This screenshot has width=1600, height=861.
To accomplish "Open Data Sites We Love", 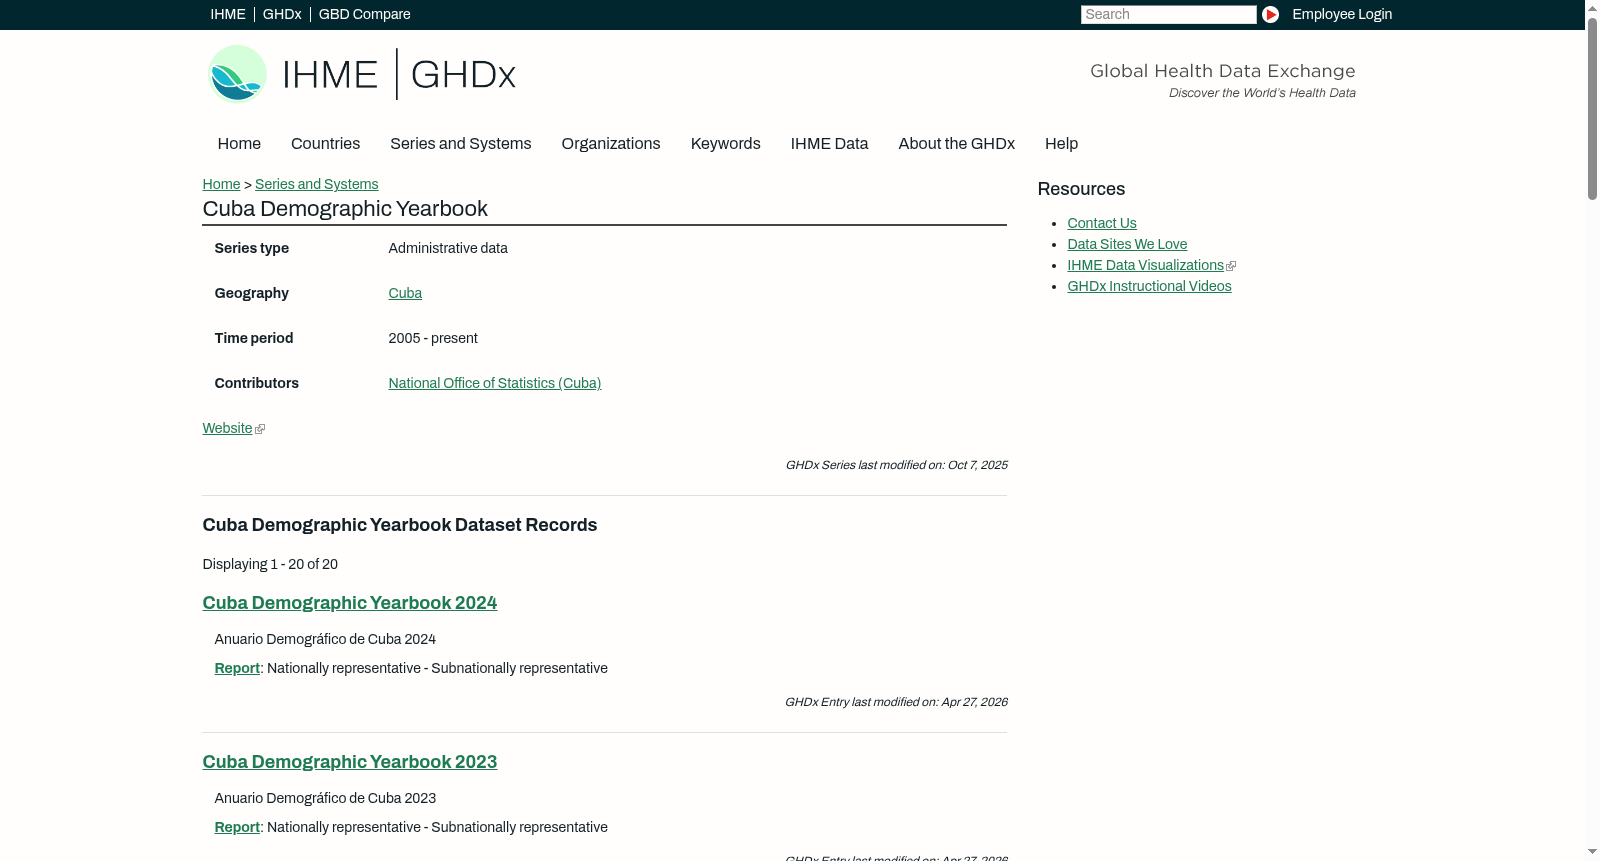I will [x=1127, y=244].
